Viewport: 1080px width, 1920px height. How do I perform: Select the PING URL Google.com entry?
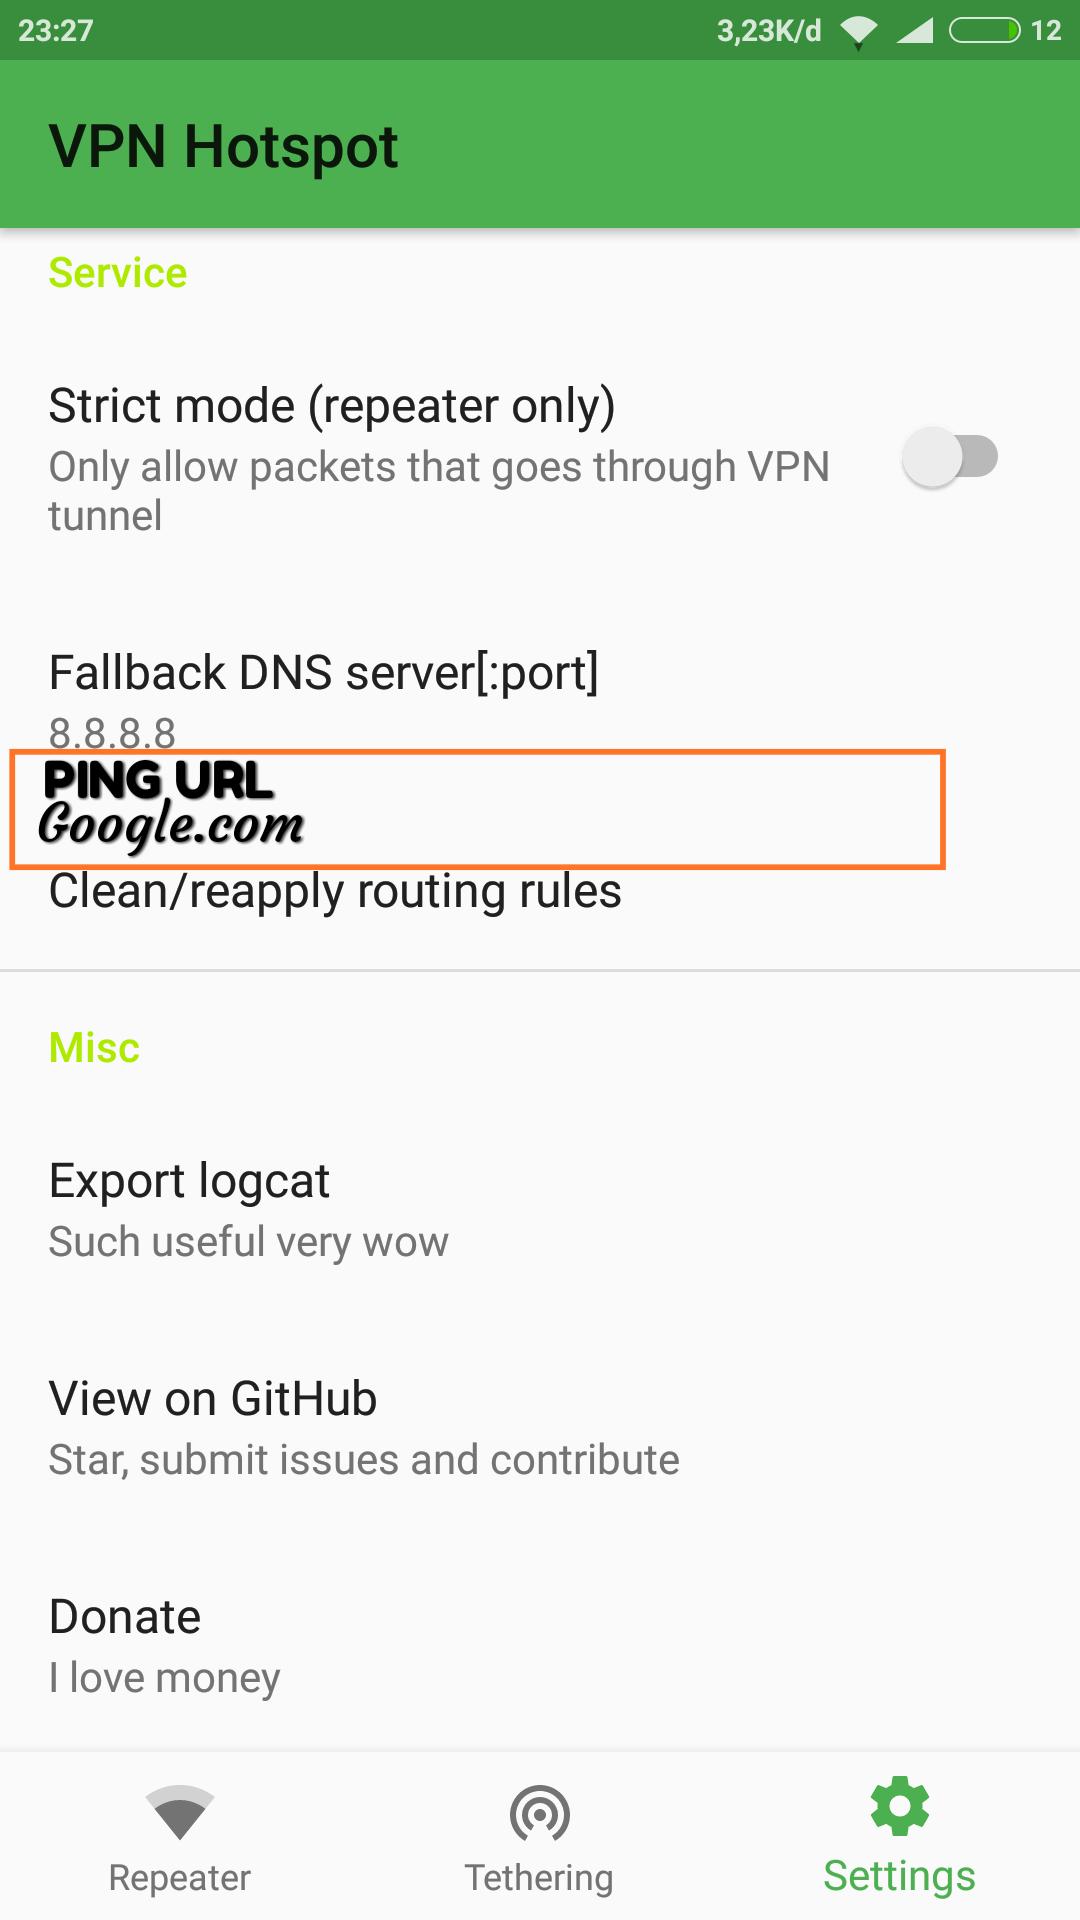(x=477, y=809)
